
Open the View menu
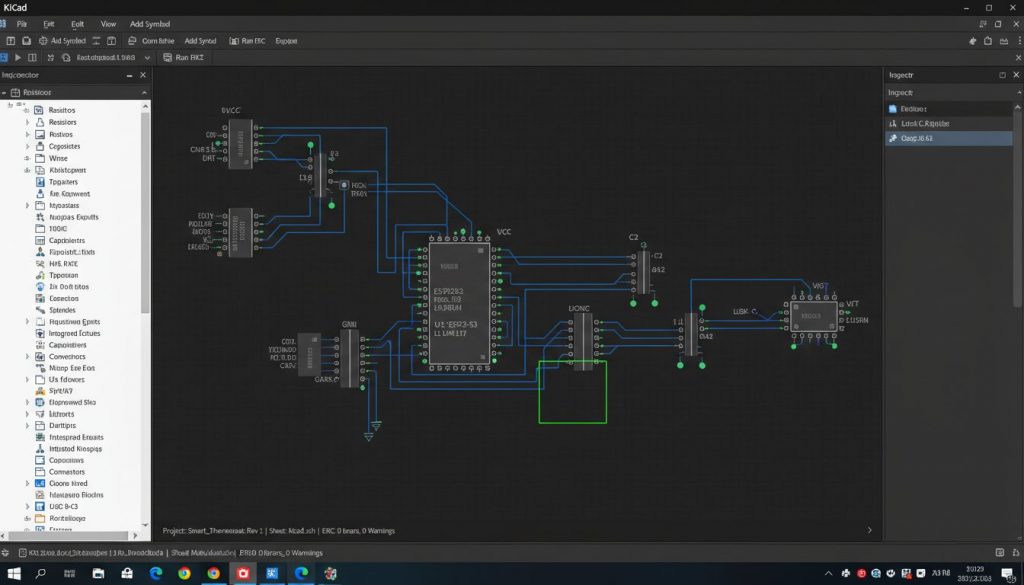pyautogui.click(x=109, y=24)
